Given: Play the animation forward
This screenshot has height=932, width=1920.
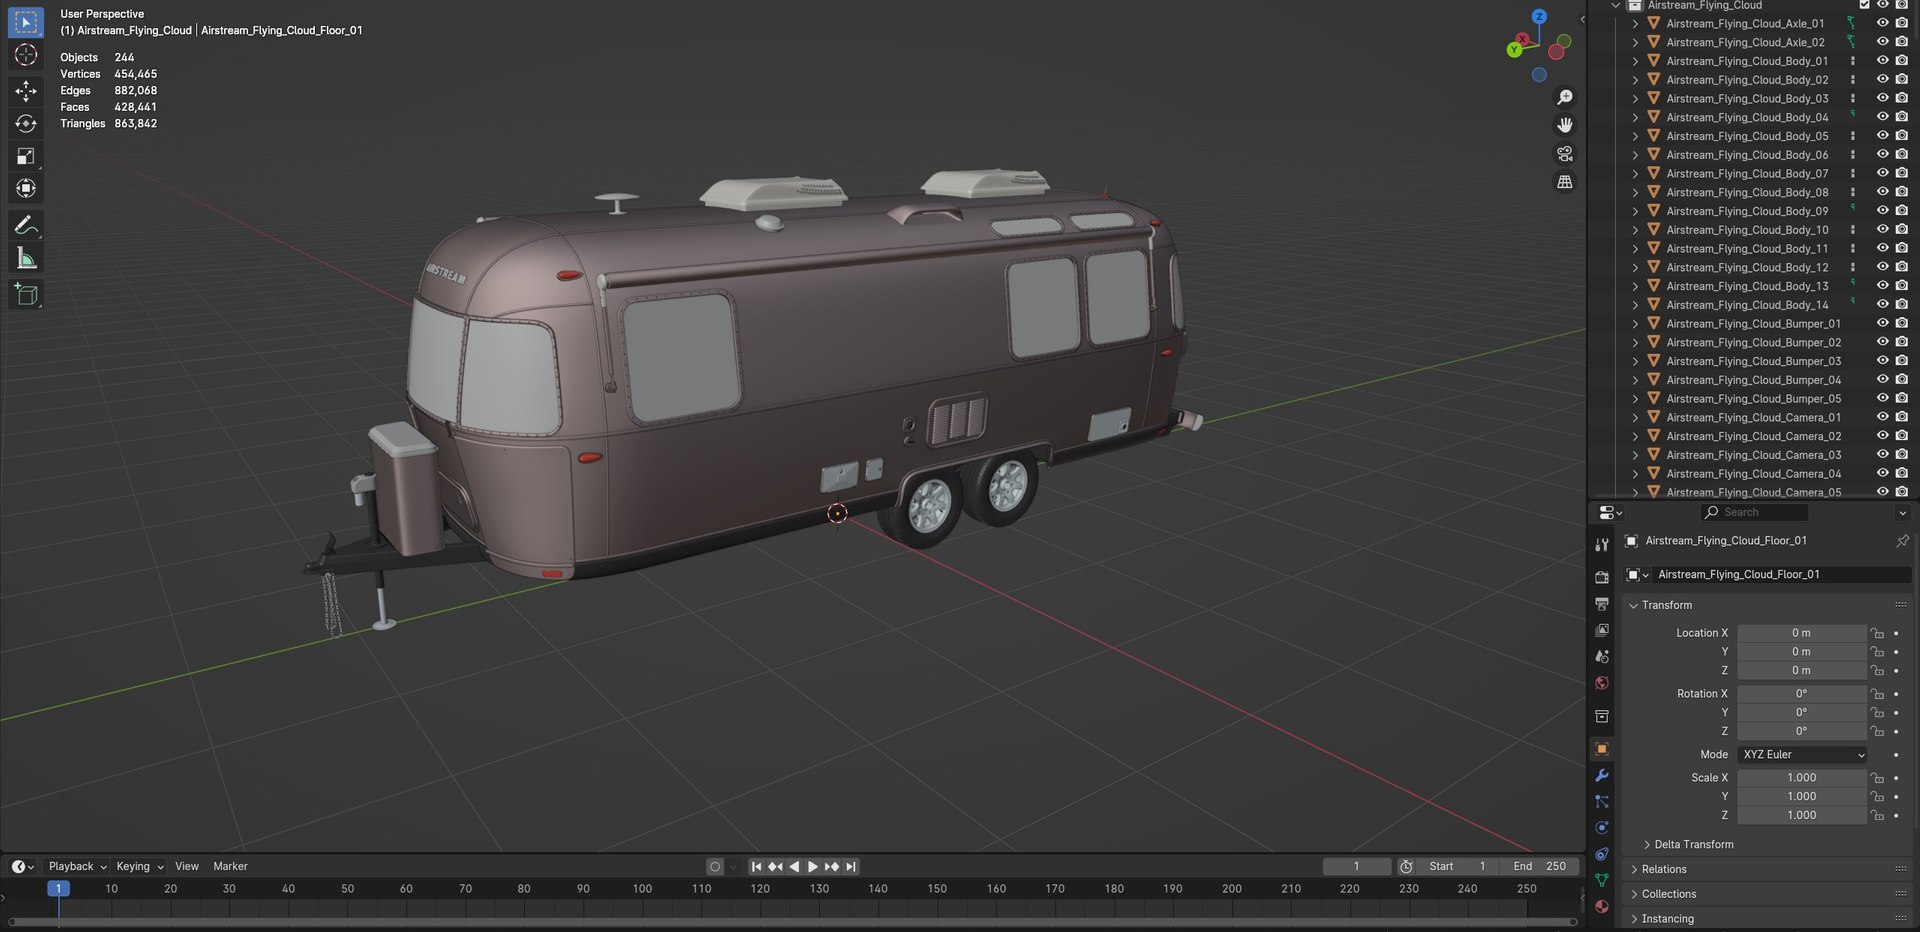Looking at the screenshot, I should [813, 867].
